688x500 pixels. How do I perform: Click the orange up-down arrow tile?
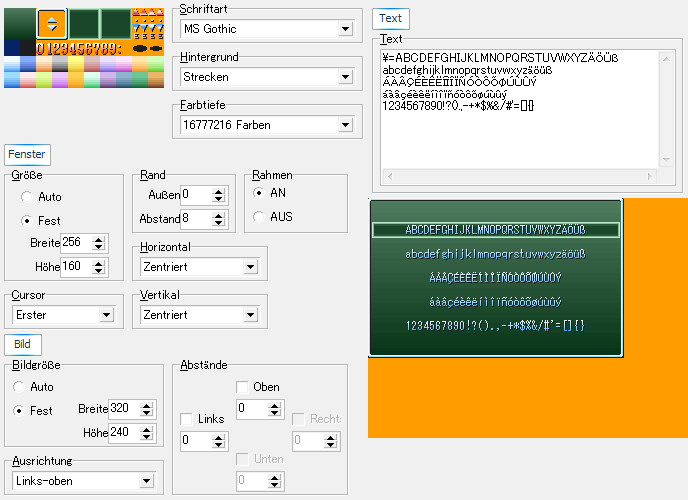coord(52,23)
